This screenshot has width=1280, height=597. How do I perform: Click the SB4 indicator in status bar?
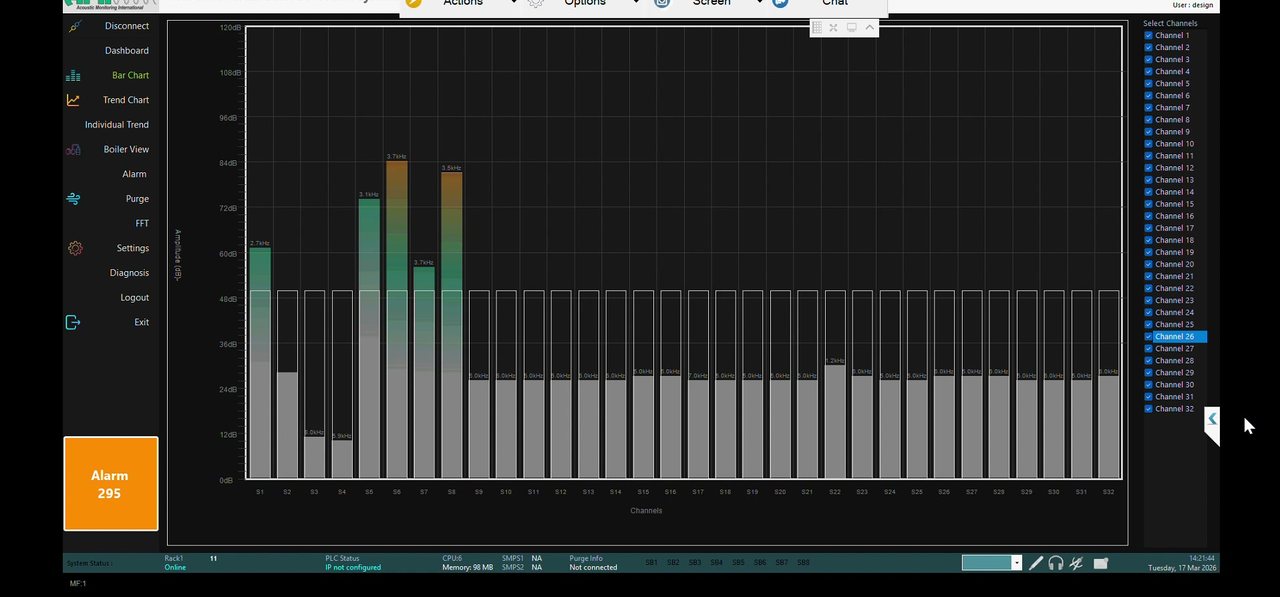point(716,563)
